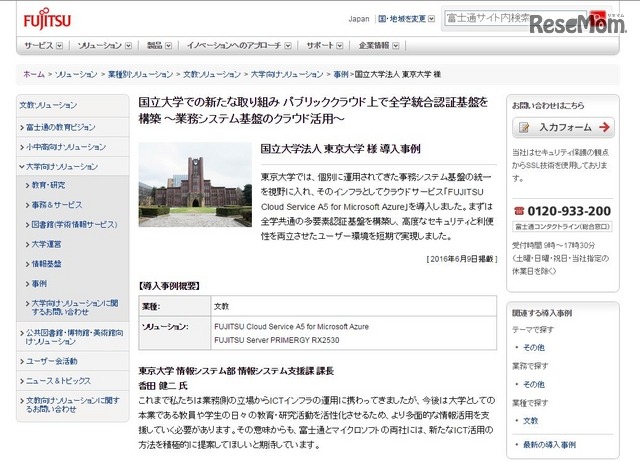Select 図書館(学術情報サービス) in sidebar

pyautogui.click(x=74, y=224)
